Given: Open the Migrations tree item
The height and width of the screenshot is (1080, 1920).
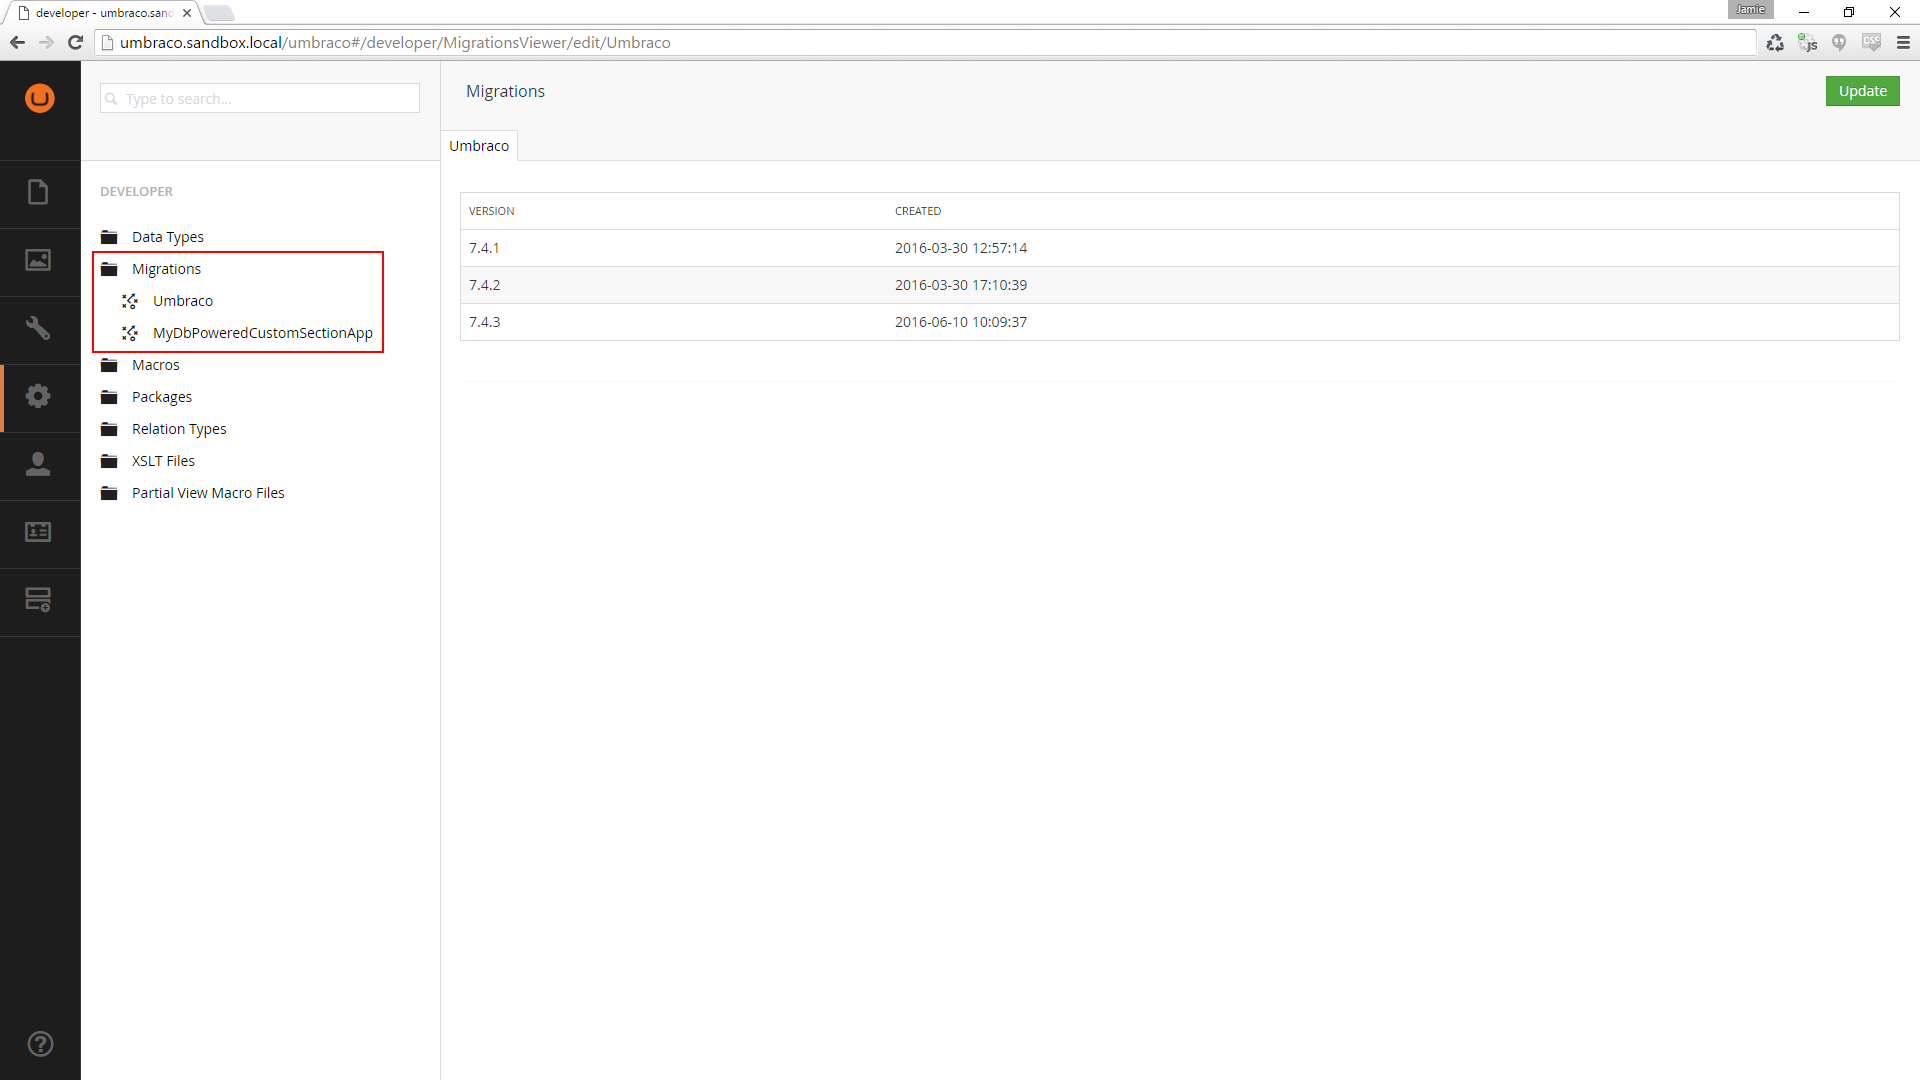Looking at the screenshot, I should (x=166, y=269).
